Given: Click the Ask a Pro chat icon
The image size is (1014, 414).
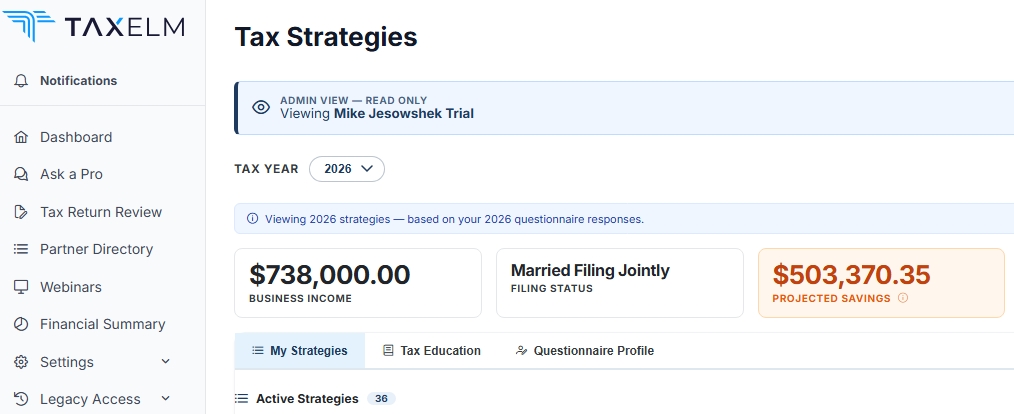Looking at the screenshot, I should 21,175.
